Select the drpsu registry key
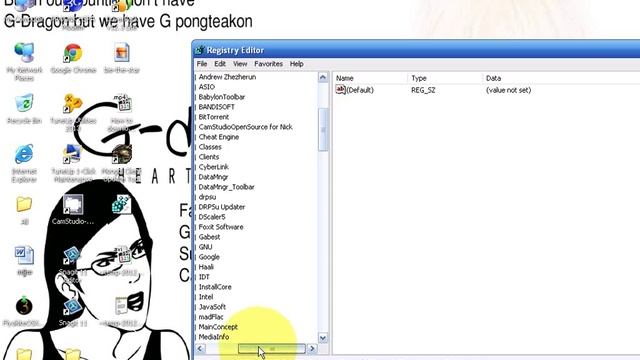 click(x=207, y=197)
